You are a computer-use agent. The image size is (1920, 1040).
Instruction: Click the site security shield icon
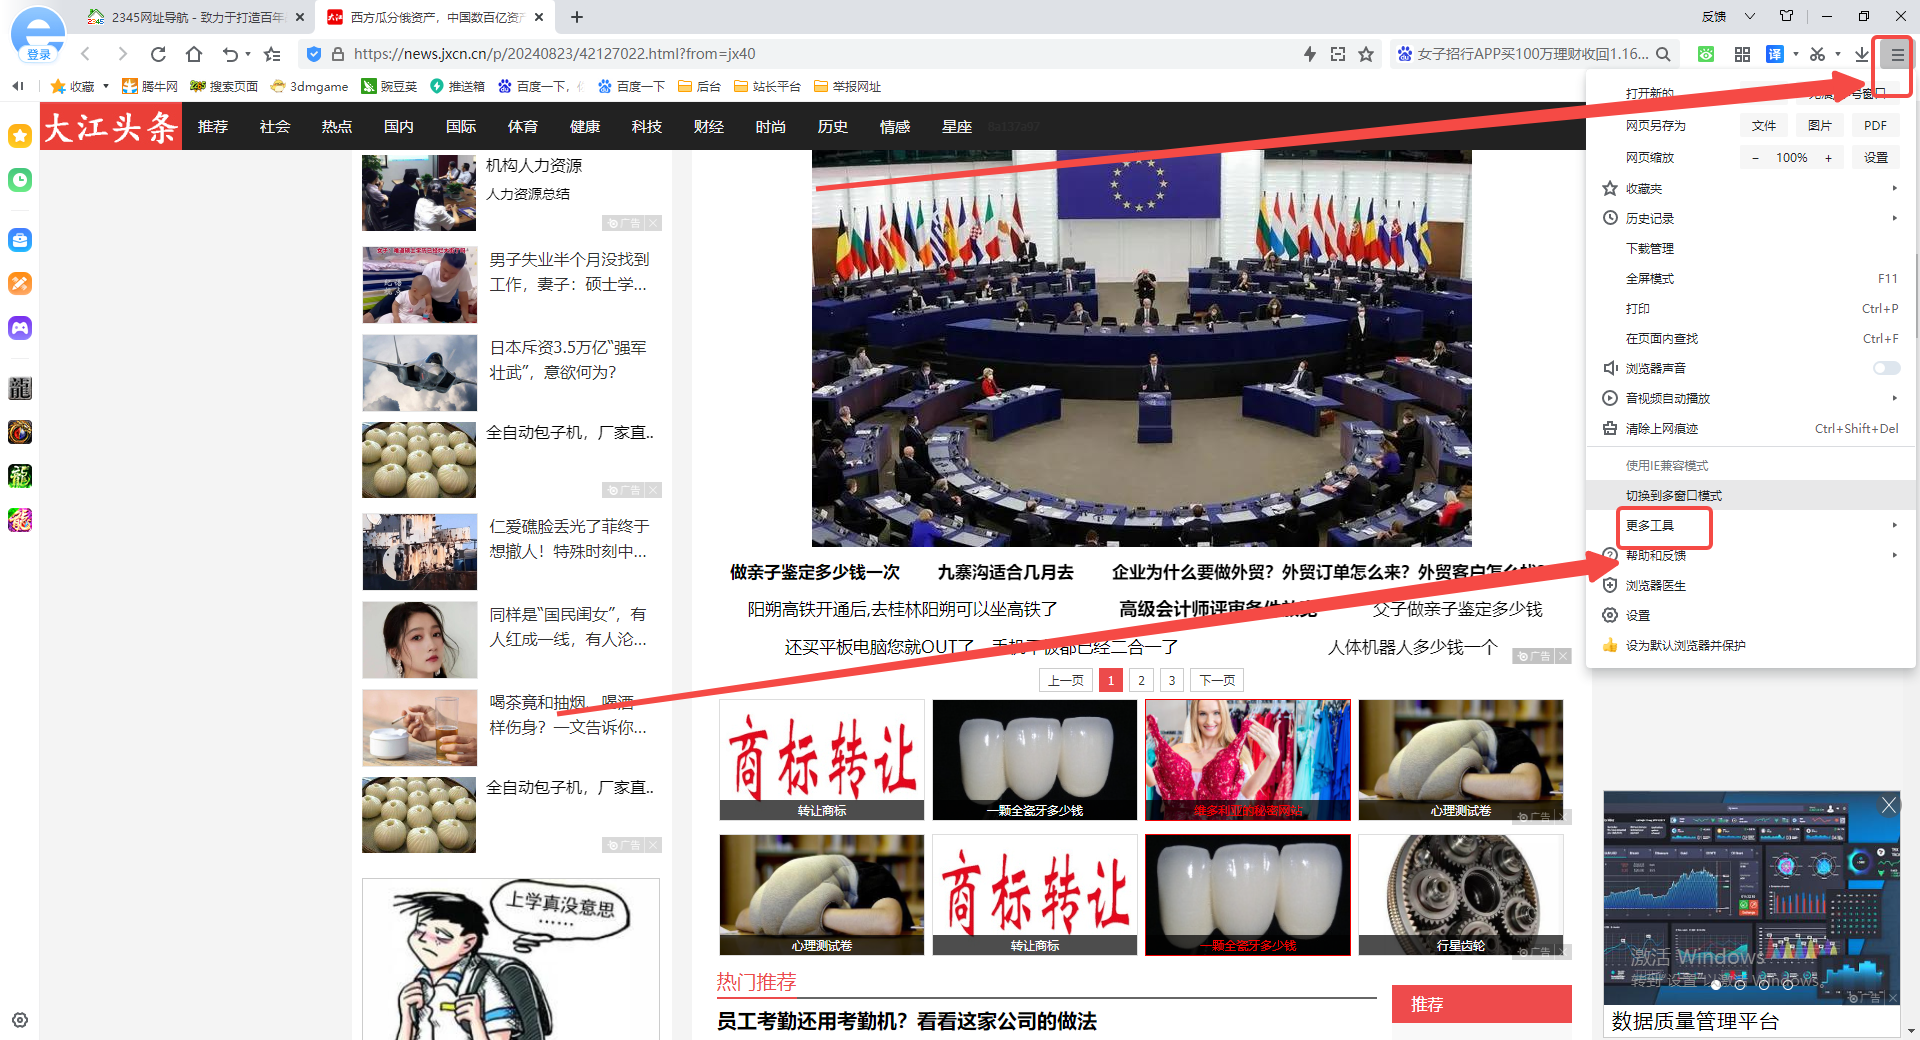click(x=314, y=54)
